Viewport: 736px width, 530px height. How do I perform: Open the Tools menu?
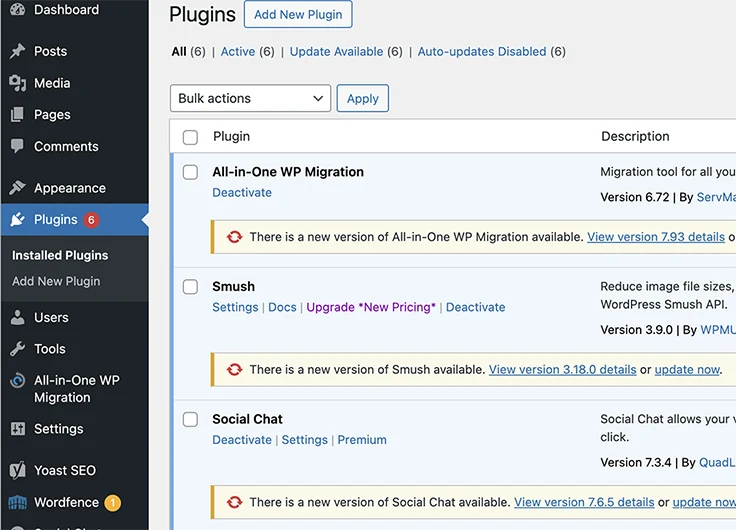(50, 349)
